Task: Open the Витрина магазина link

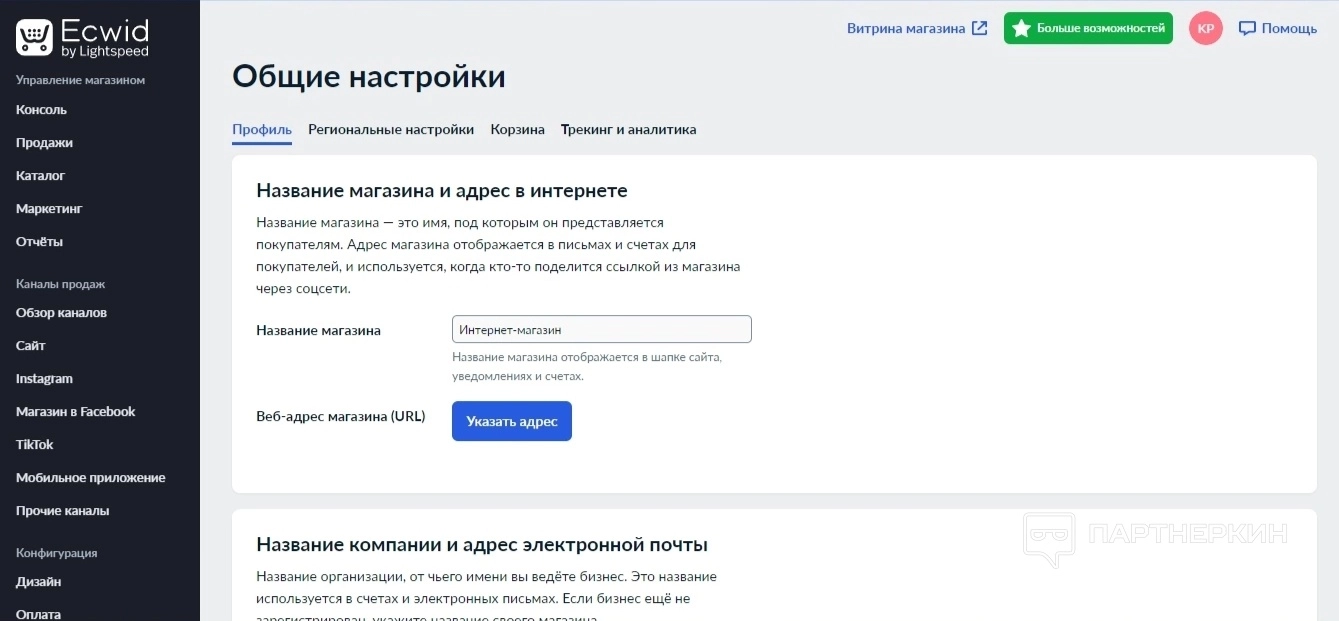Action: point(906,28)
